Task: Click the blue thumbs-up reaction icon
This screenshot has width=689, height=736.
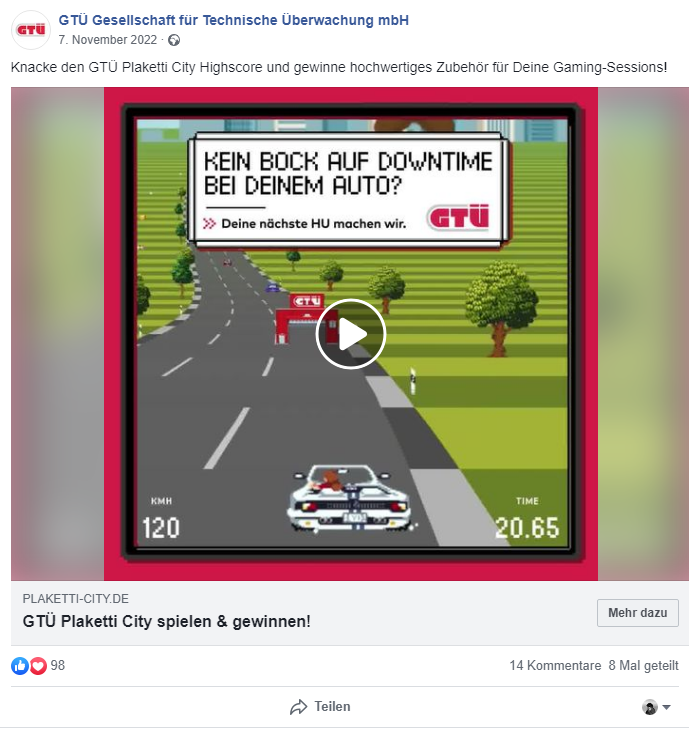Action: (20, 666)
